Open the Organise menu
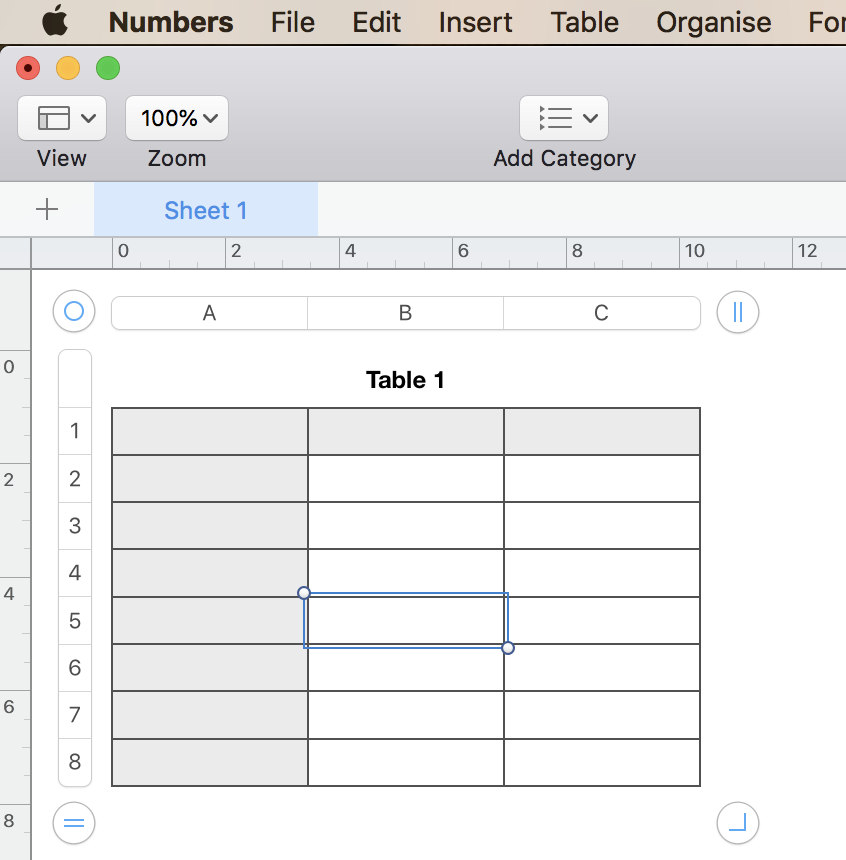The width and height of the screenshot is (846, 860). 713,22
